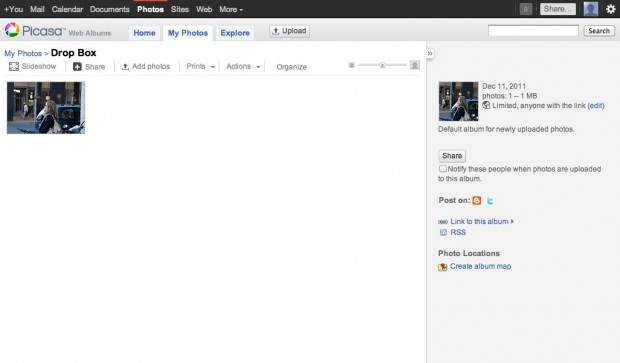Image resolution: width=620 pixels, height=363 pixels.
Task: Select Photos in top bar
Action: pyautogui.click(x=150, y=9)
